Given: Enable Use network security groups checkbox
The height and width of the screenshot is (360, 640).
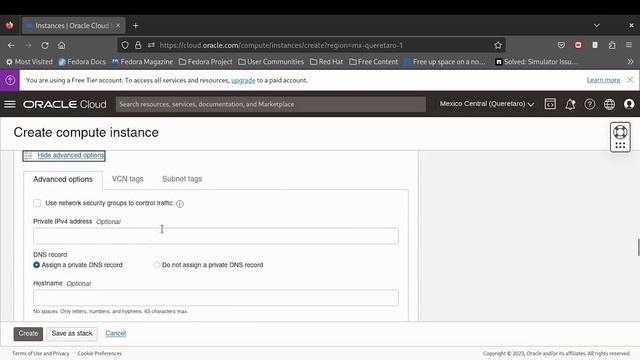Looking at the screenshot, I should pos(37,203).
